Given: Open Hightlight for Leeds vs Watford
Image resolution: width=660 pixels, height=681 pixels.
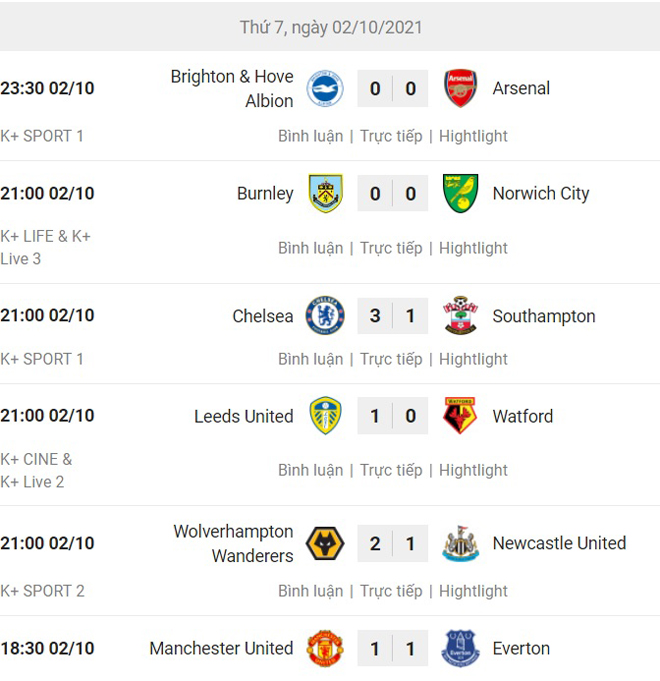Looking at the screenshot, I should pyautogui.click(x=473, y=470).
